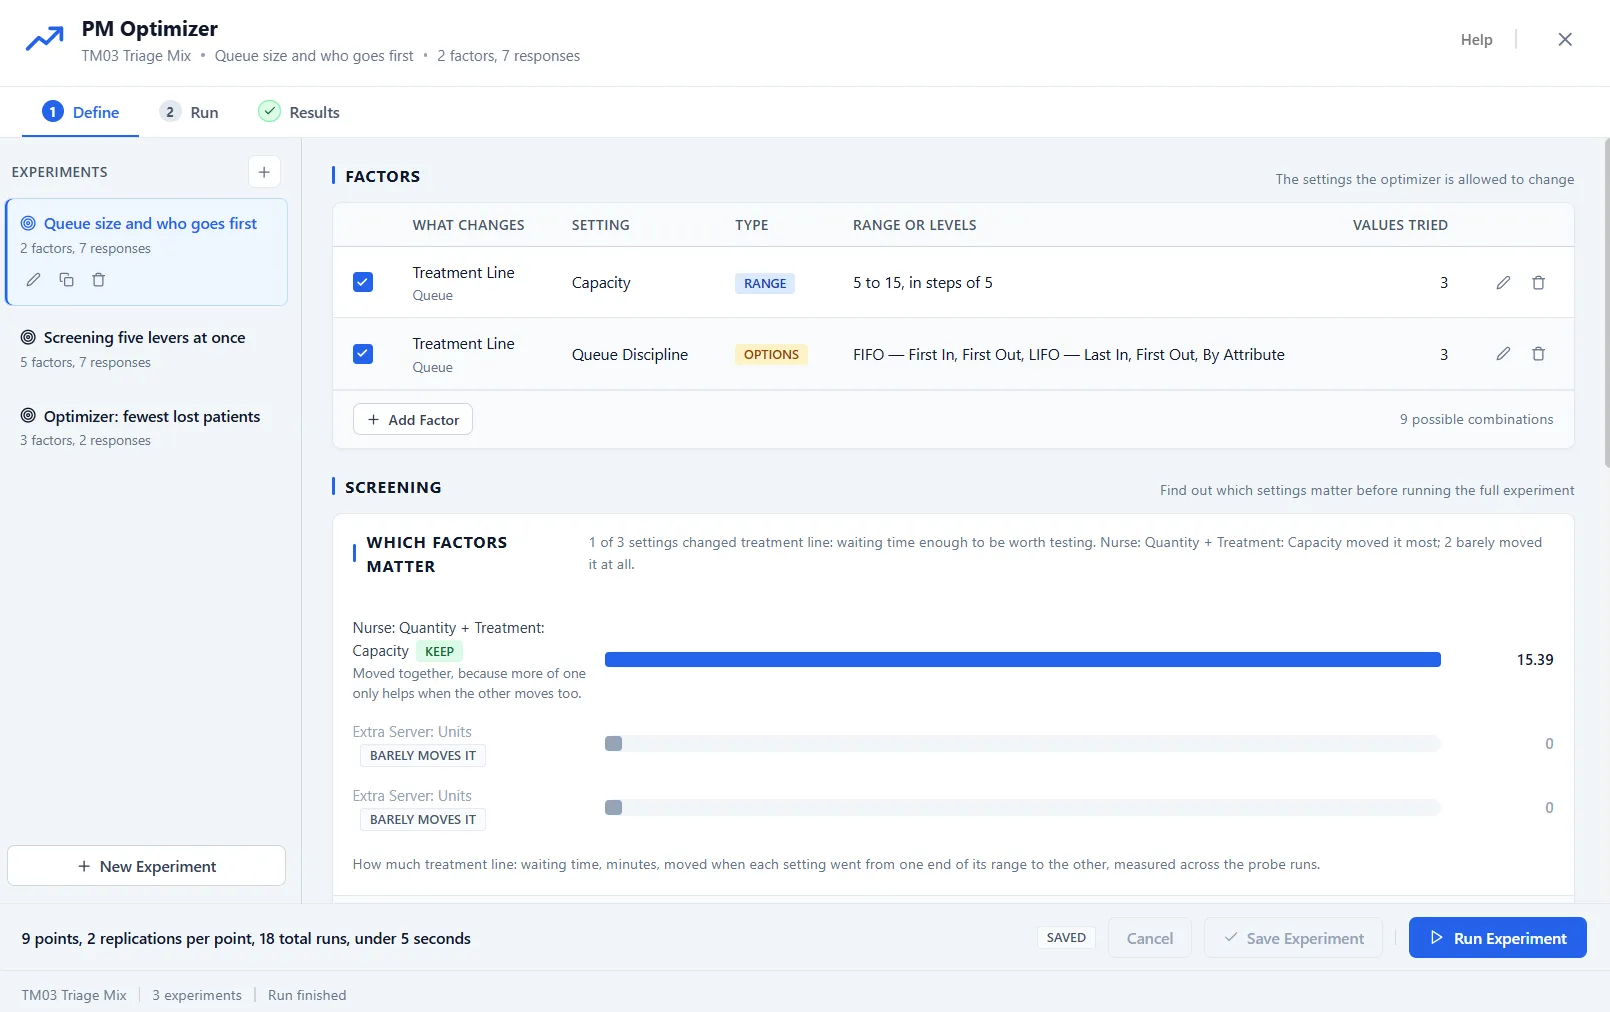Select Optimizer: fewest lost patients experiment

(147, 427)
